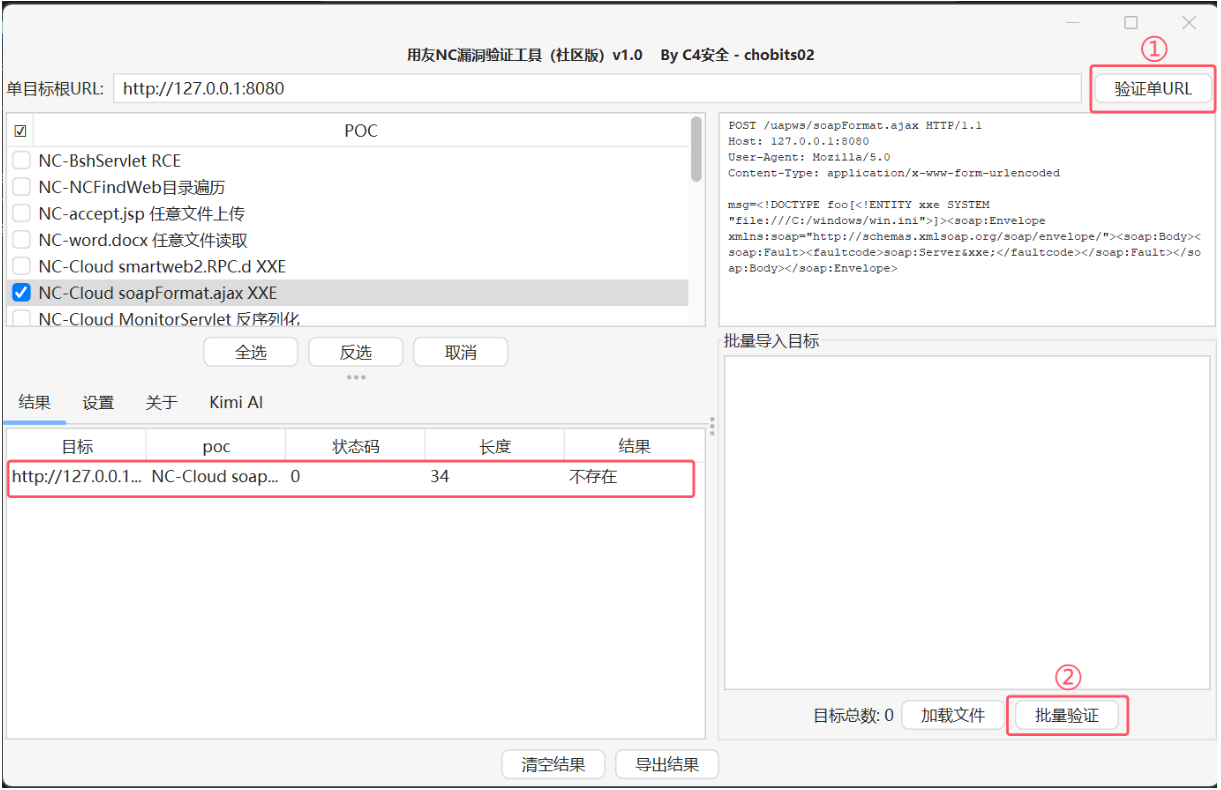Image resolution: width=1221 pixels, height=790 pixels.
Task: Click the 加载文件 button
Action: tap(953, 715)
